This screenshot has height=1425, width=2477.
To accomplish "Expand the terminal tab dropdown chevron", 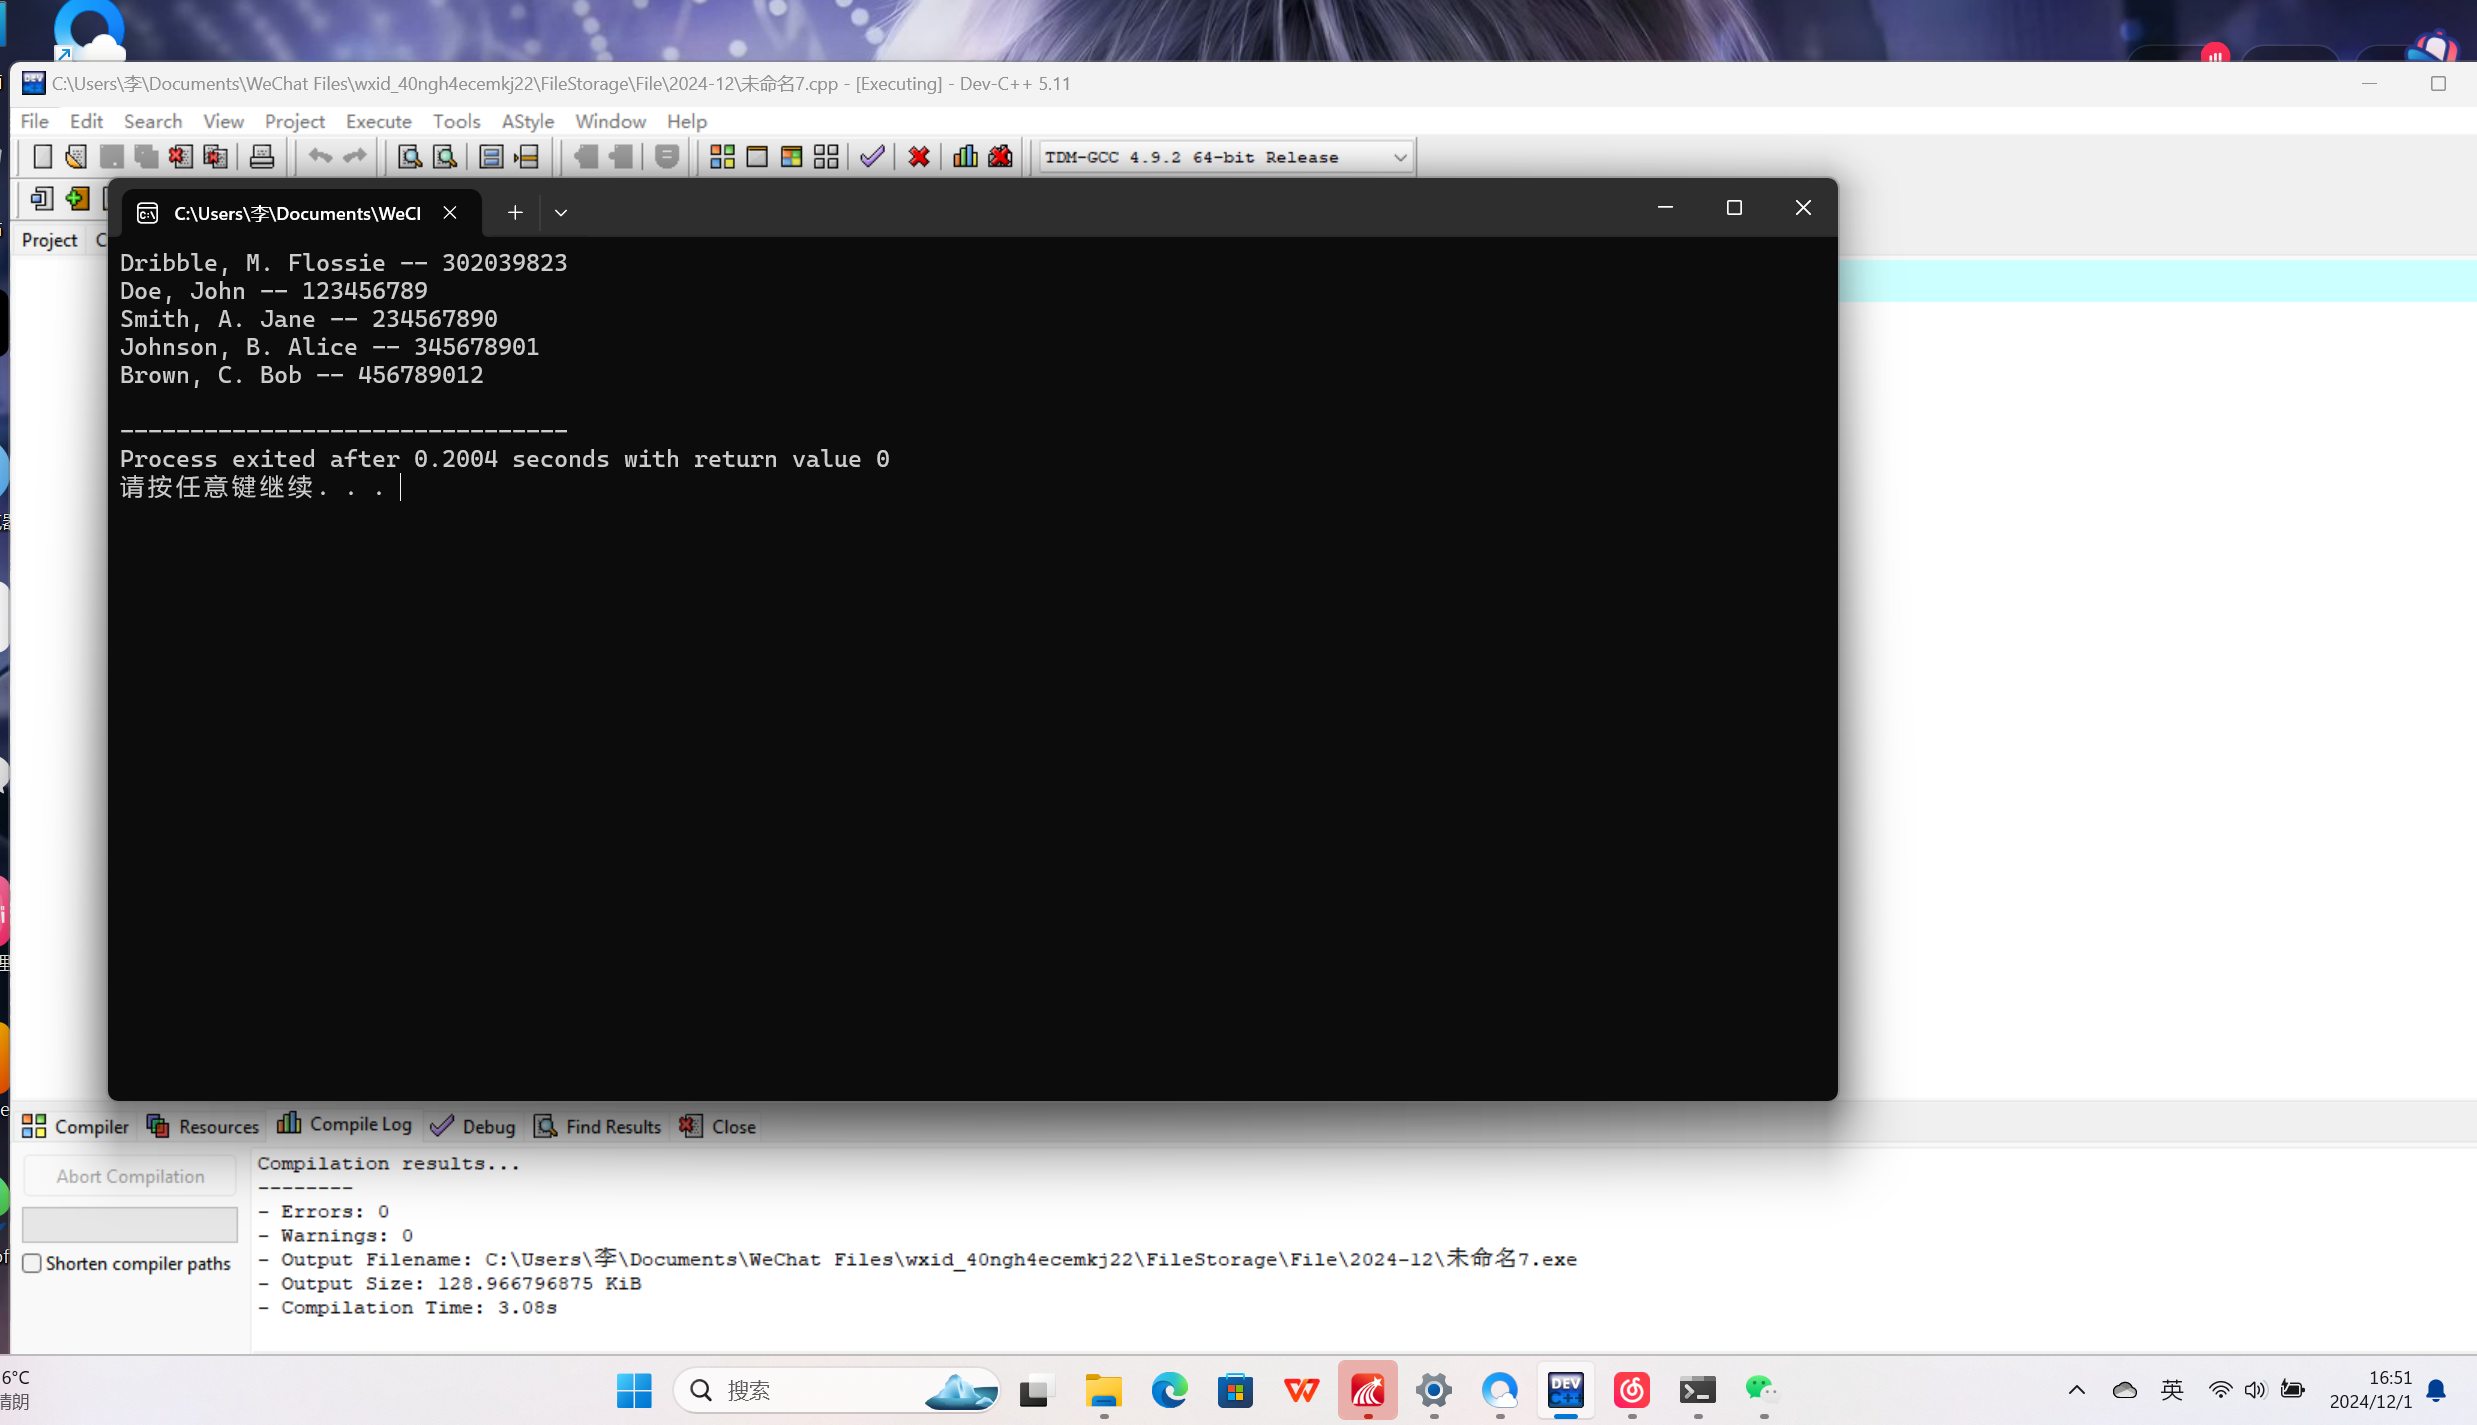I will pyautogui.click(x=561, y=213).
